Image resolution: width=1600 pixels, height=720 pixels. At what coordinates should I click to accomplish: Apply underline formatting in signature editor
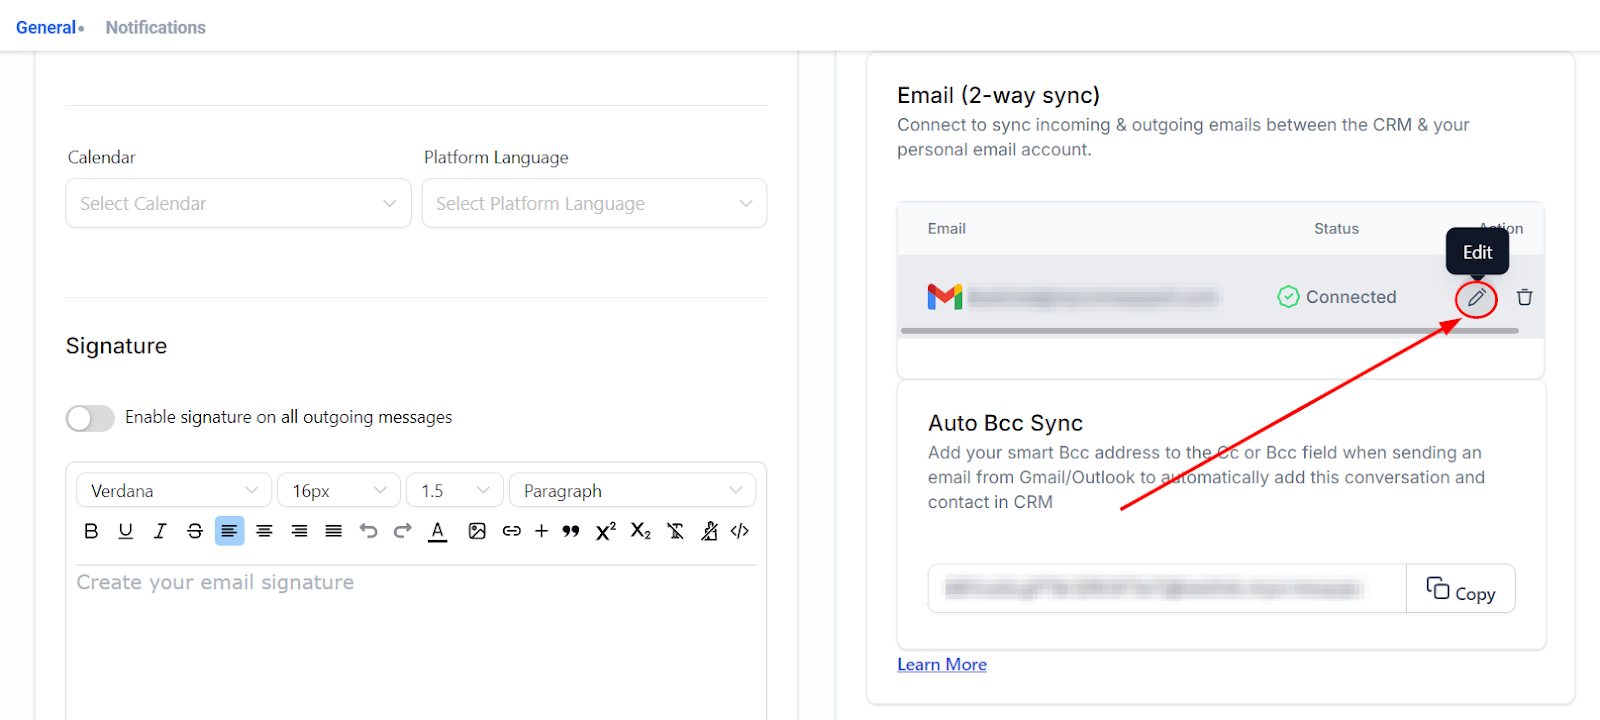point(125,531)
